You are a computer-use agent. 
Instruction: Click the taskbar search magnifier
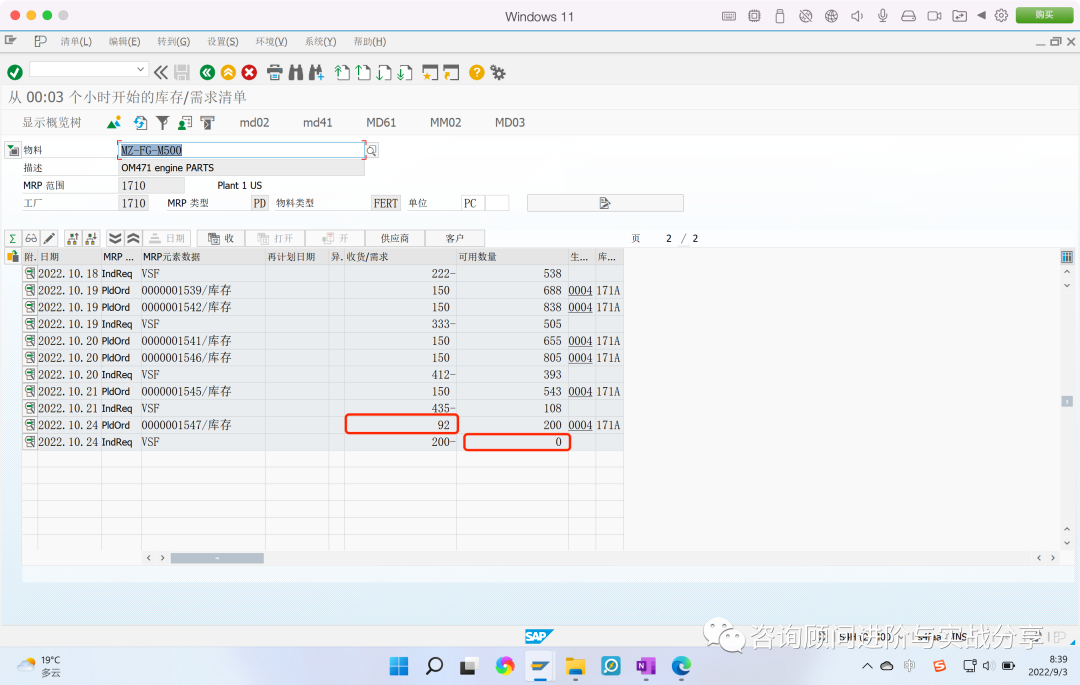click(x=434, y=666)
